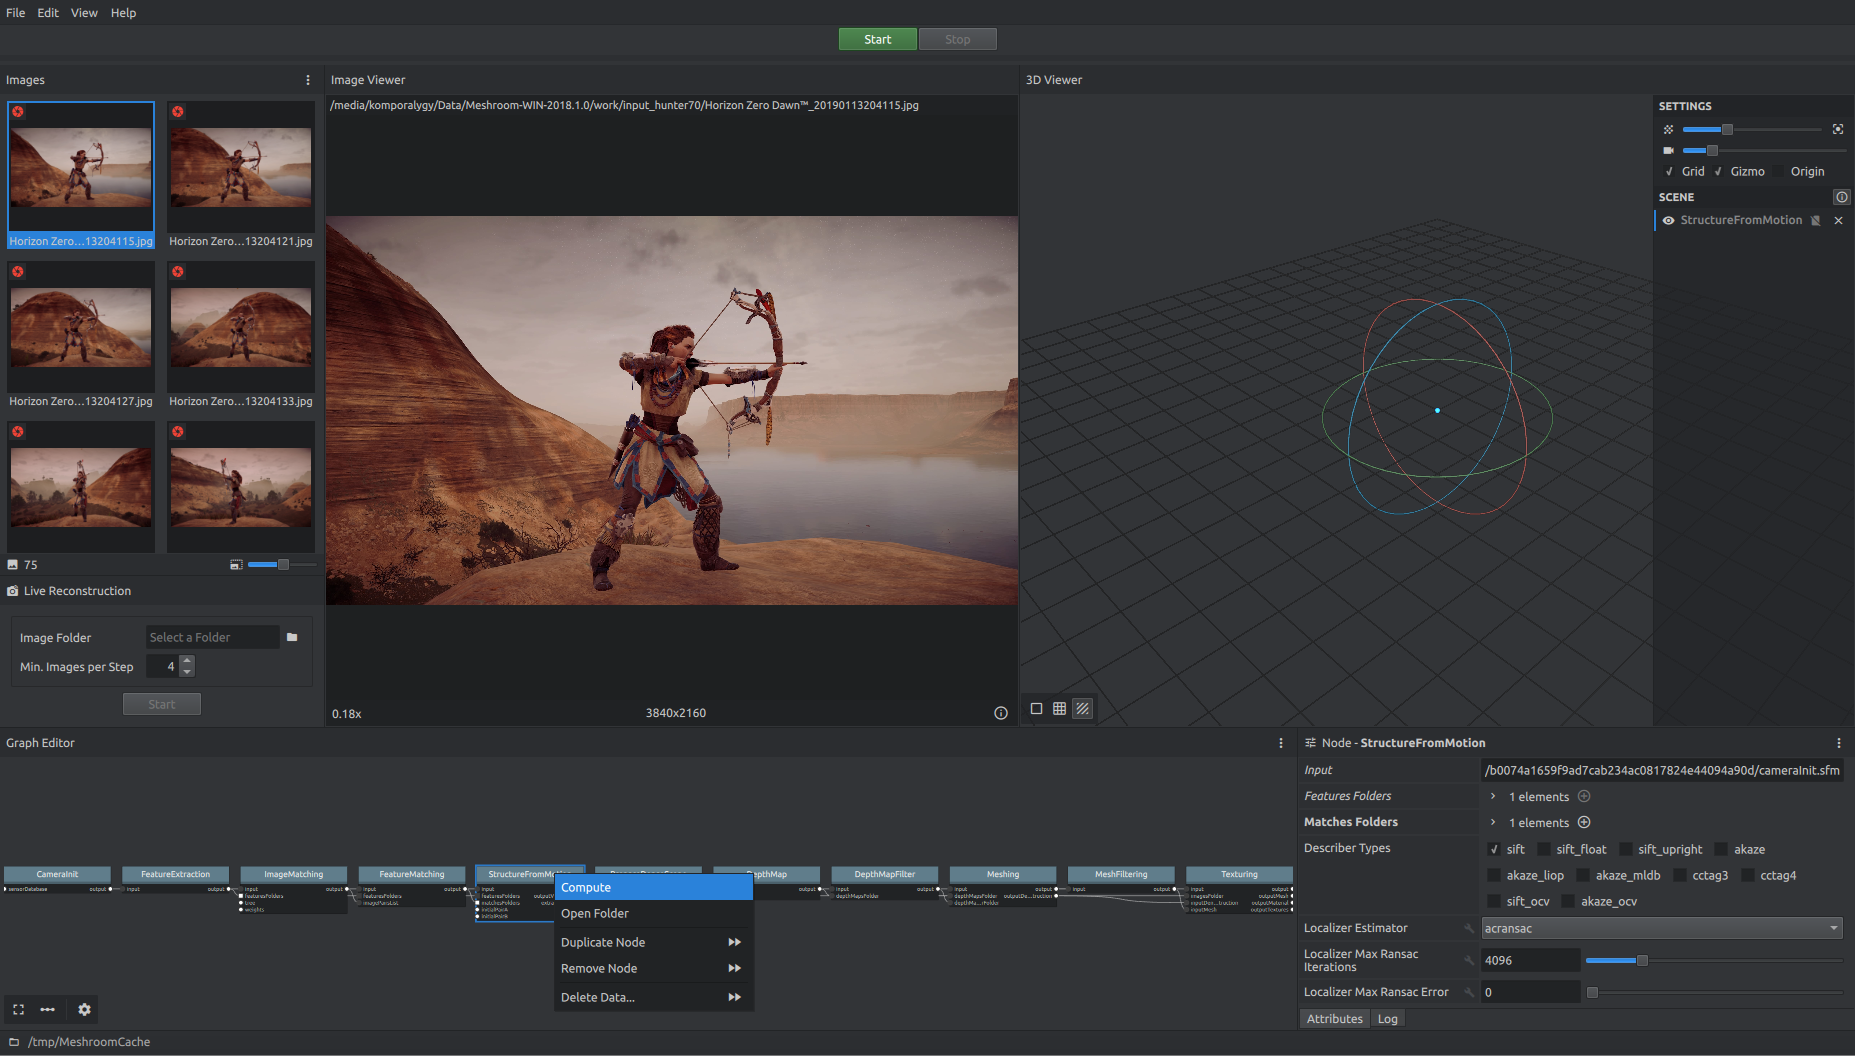Click the Live Reconstruction camera icon
1855x1056 pixels.
click(13, 591)
